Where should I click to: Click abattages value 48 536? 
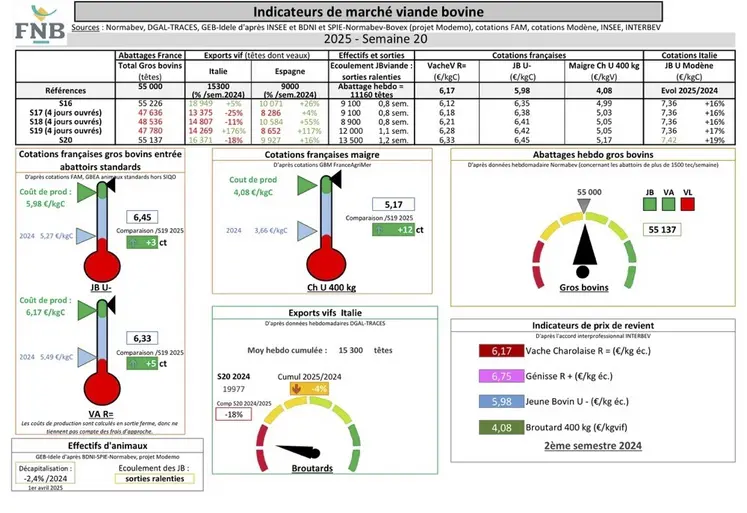point(150,122)
